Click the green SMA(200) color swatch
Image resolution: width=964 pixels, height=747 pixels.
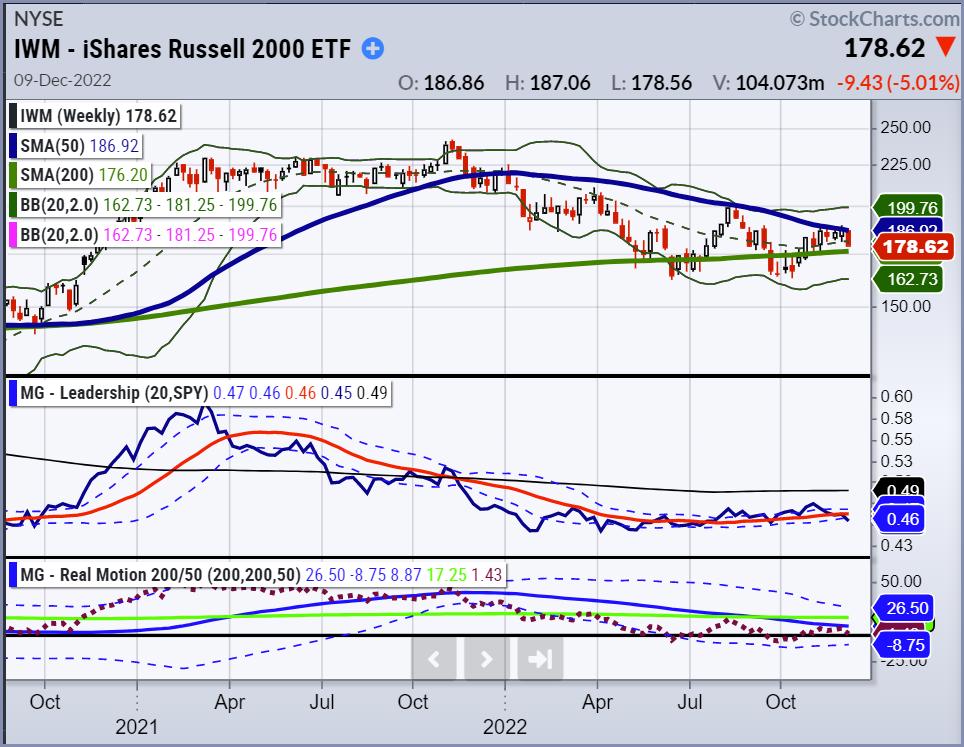pos(13,175)
